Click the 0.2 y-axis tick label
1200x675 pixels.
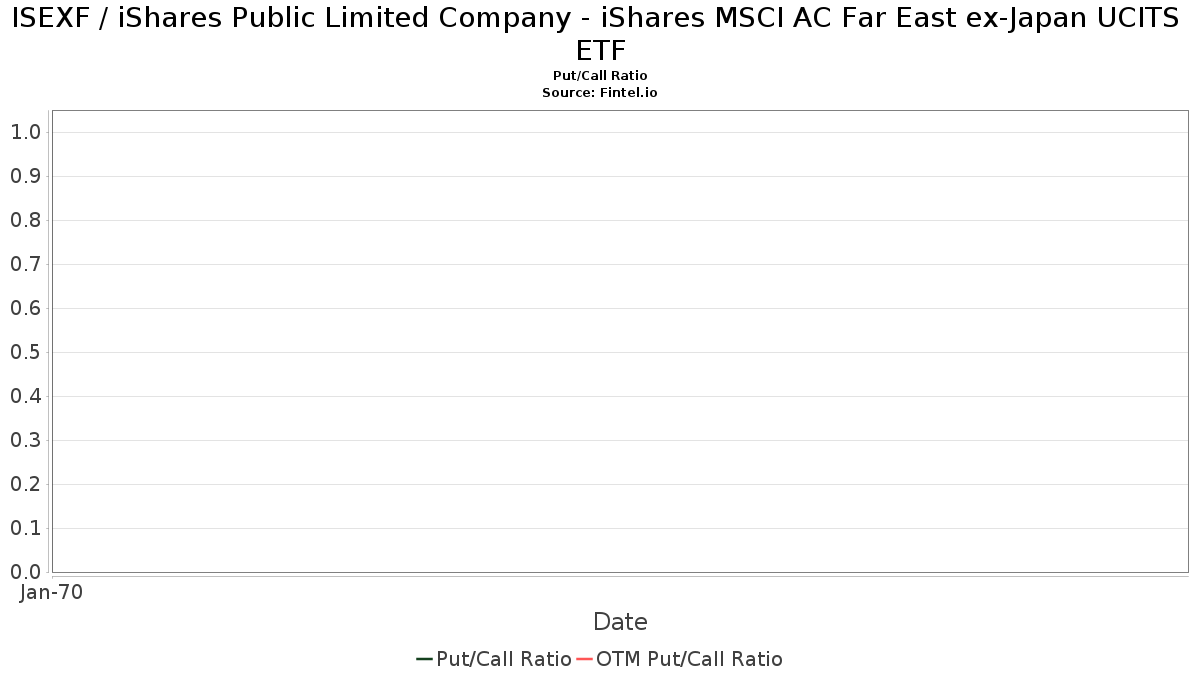[x=25, y=484]
